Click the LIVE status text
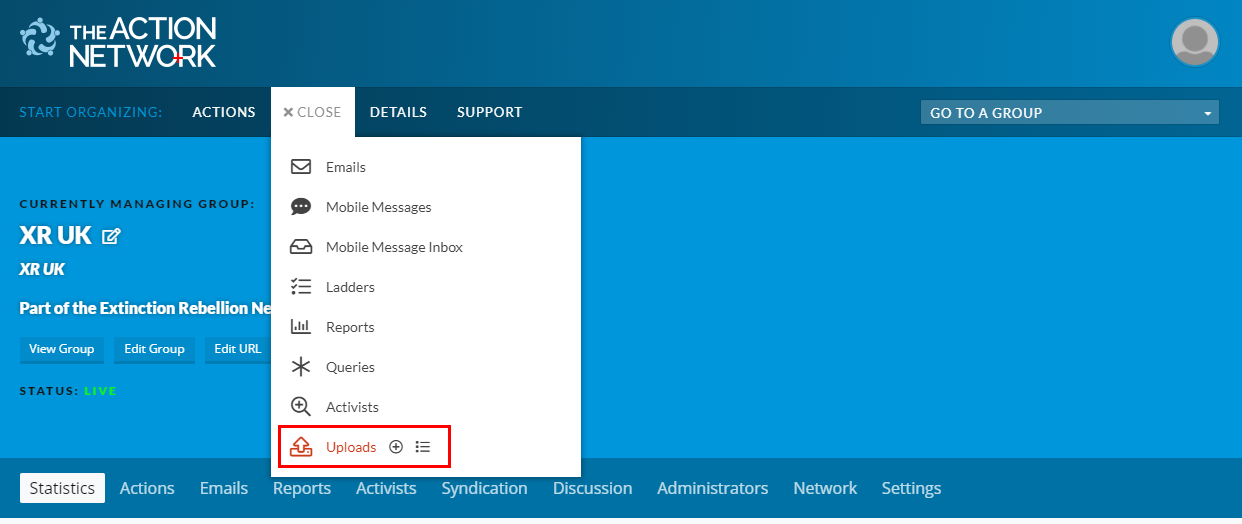 100,391
